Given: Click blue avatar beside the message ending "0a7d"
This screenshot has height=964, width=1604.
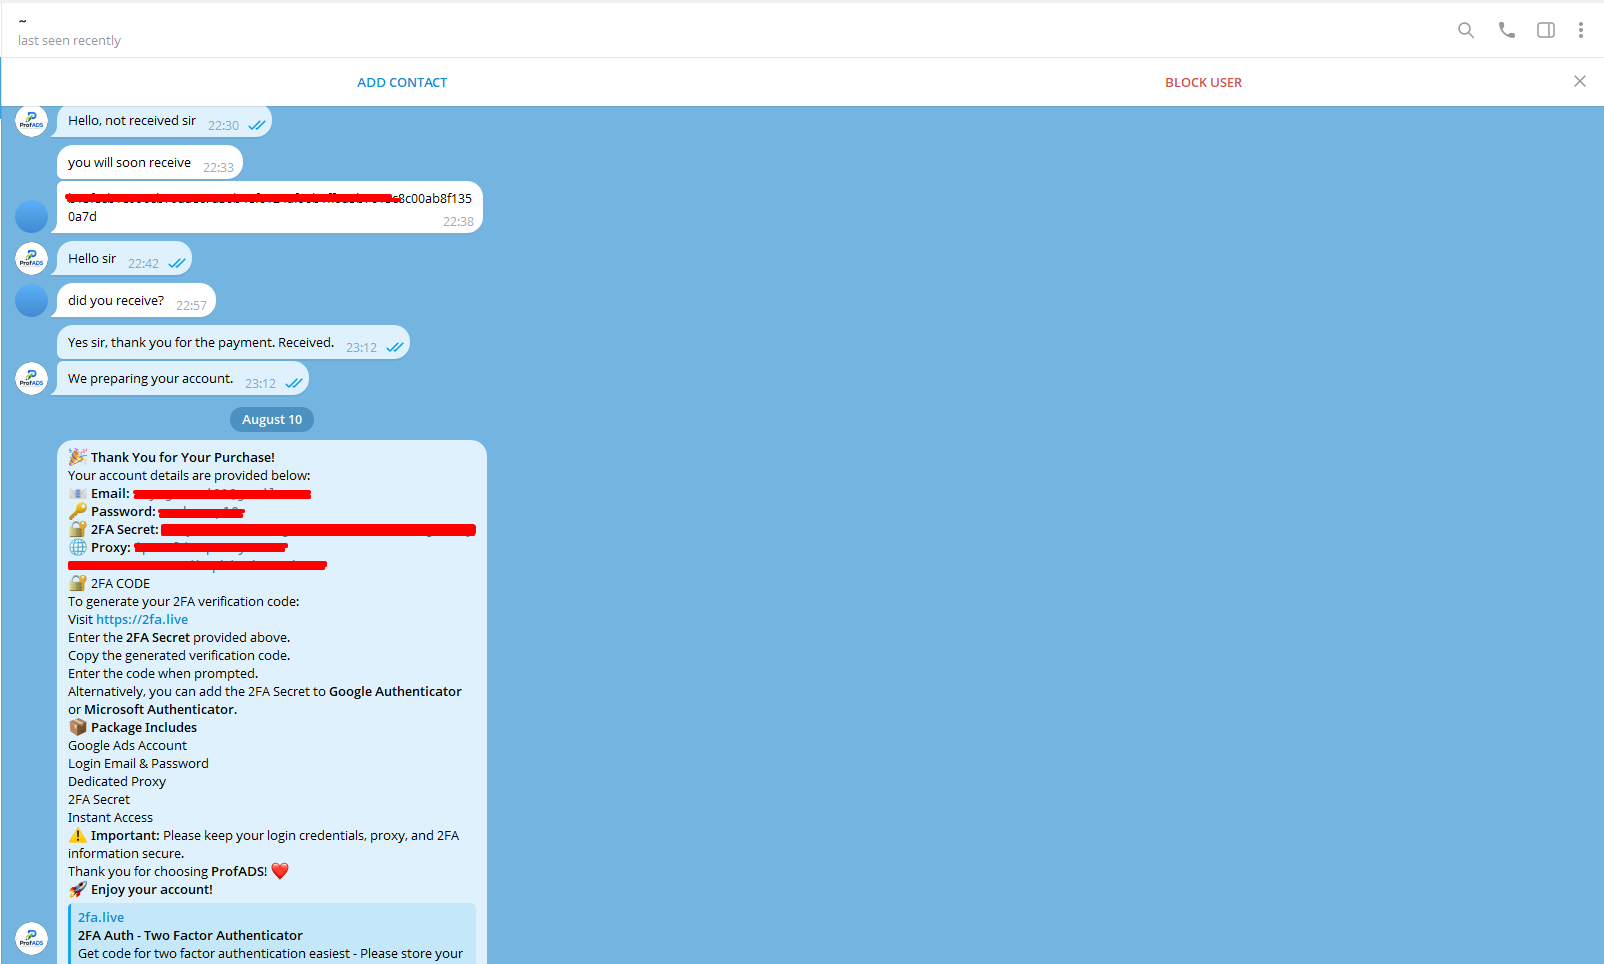Looking at the screenshot, I should (32, 216).
